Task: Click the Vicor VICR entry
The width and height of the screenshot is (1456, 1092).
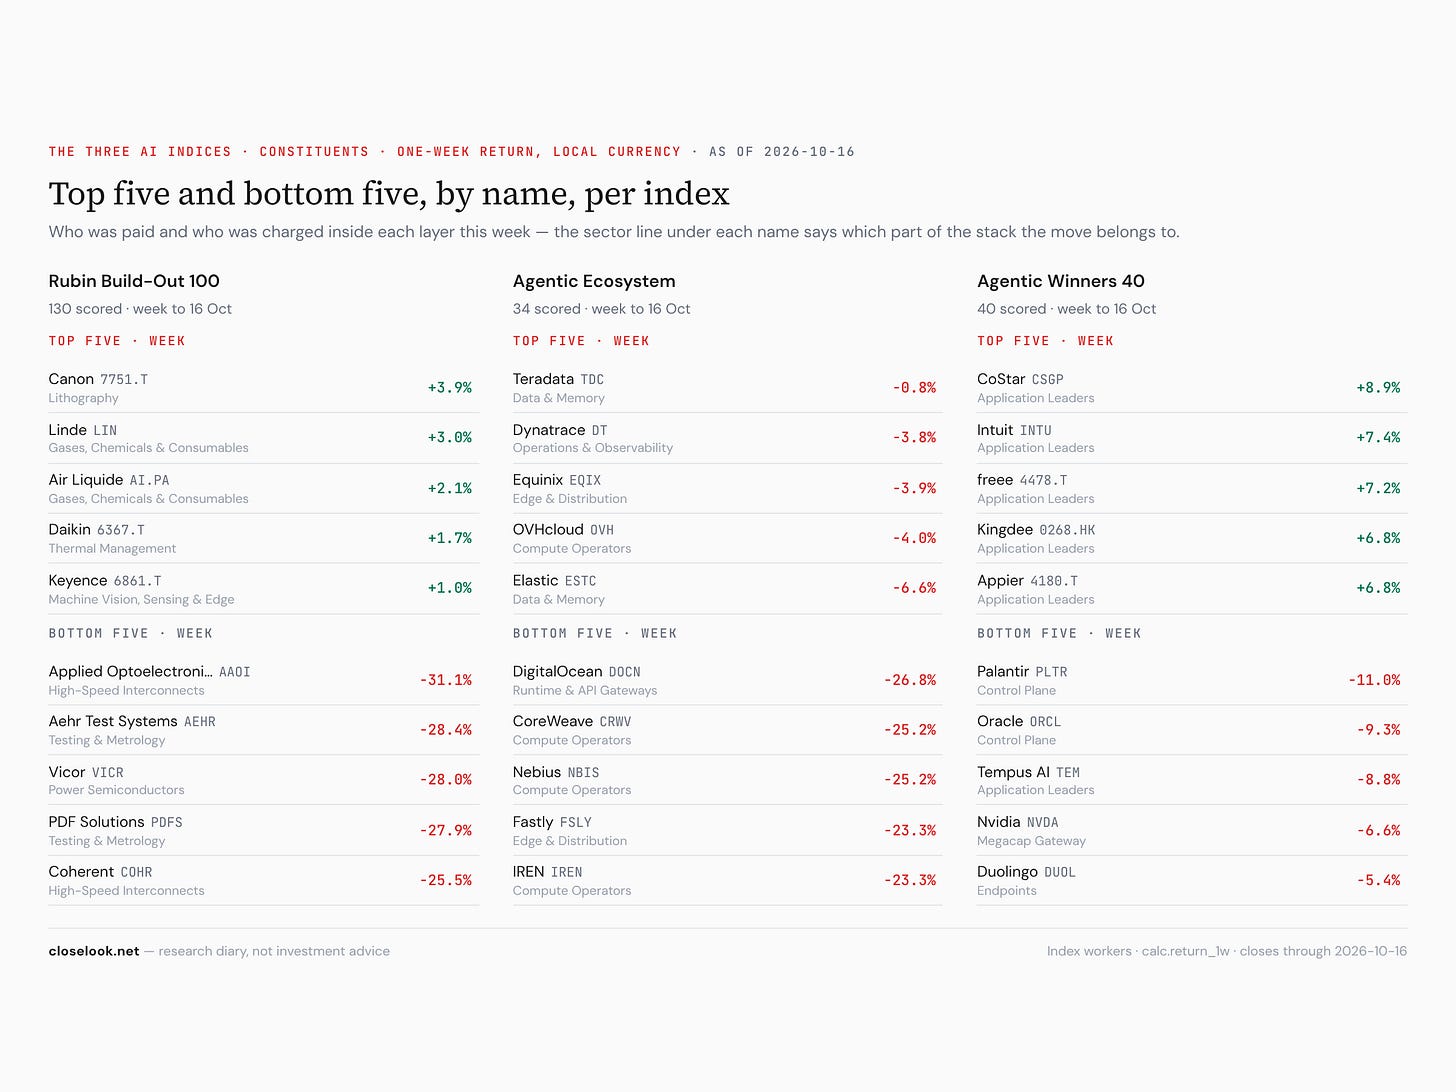Action: 86,772
